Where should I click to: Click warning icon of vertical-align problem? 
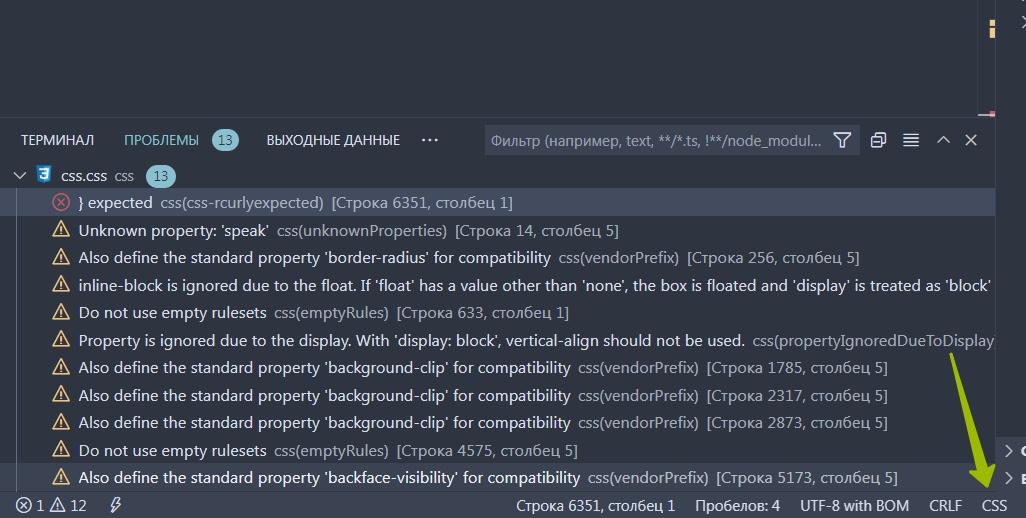pos(61,339)
